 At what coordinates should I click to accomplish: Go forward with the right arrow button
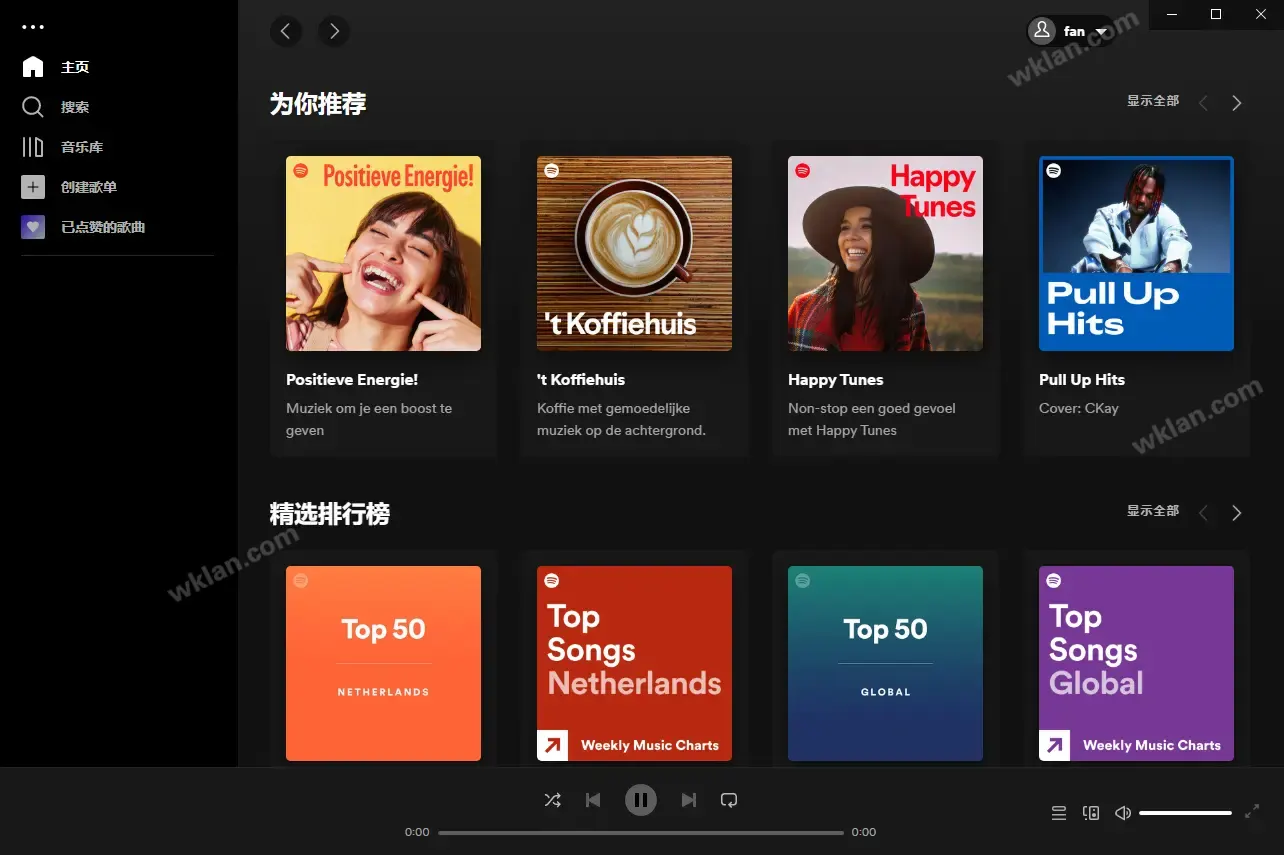pos(334,31)
